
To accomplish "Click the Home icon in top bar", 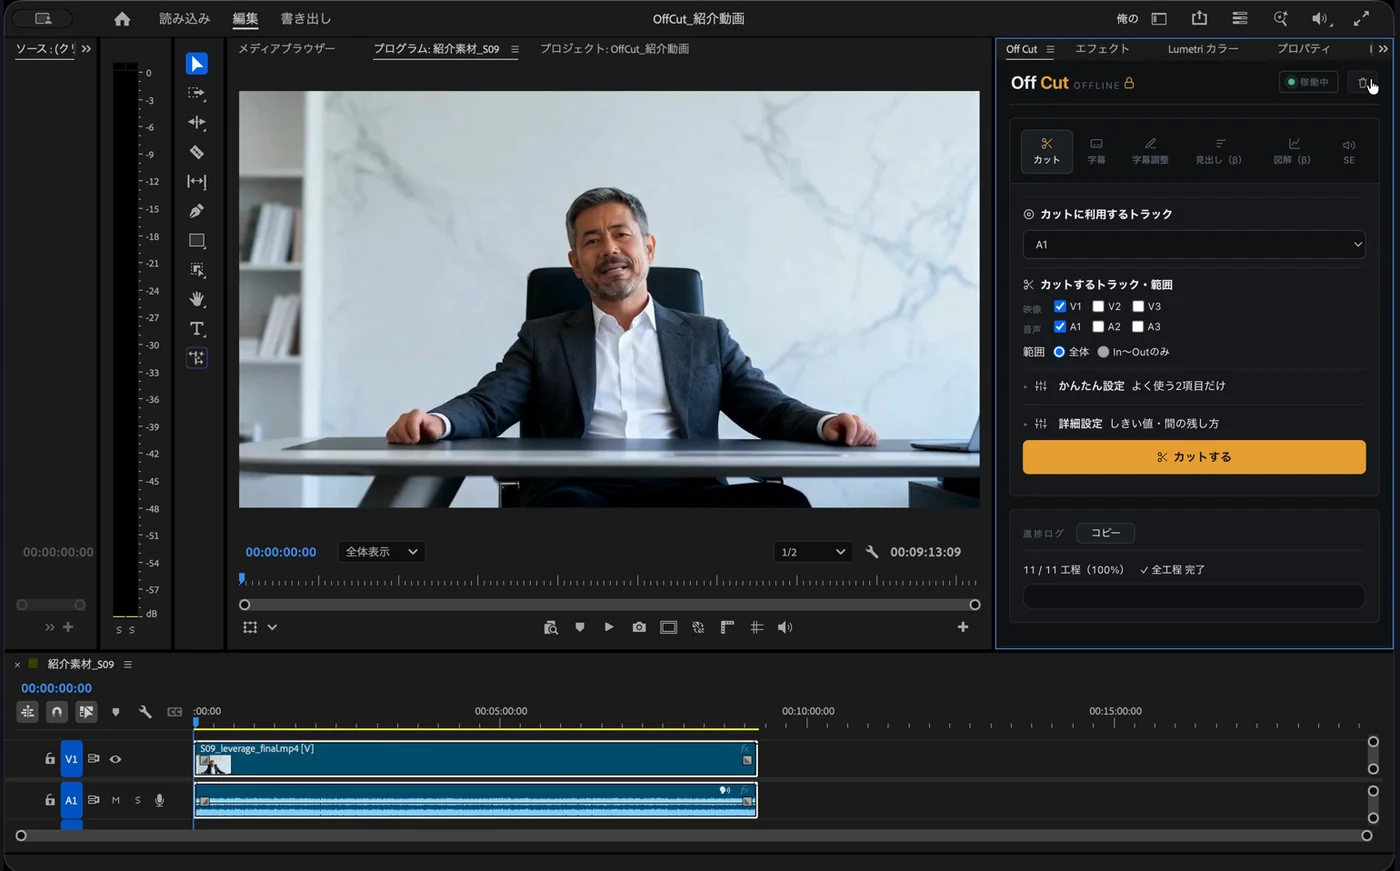I will click(x=122, y=19).
